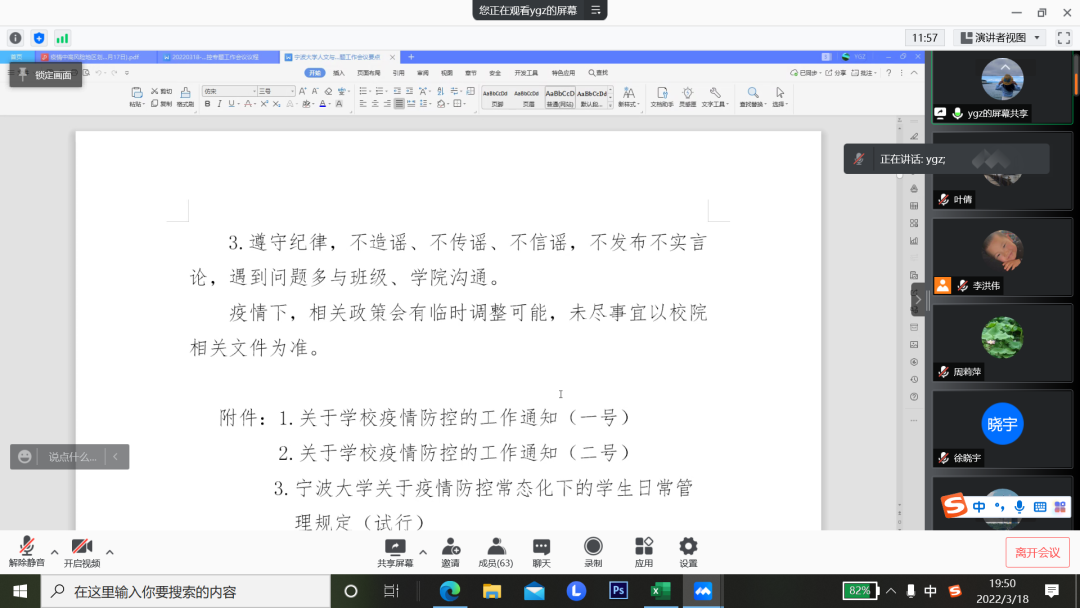Open the 聊天 chat panel

pyautogui.click(x=541, y=550)
